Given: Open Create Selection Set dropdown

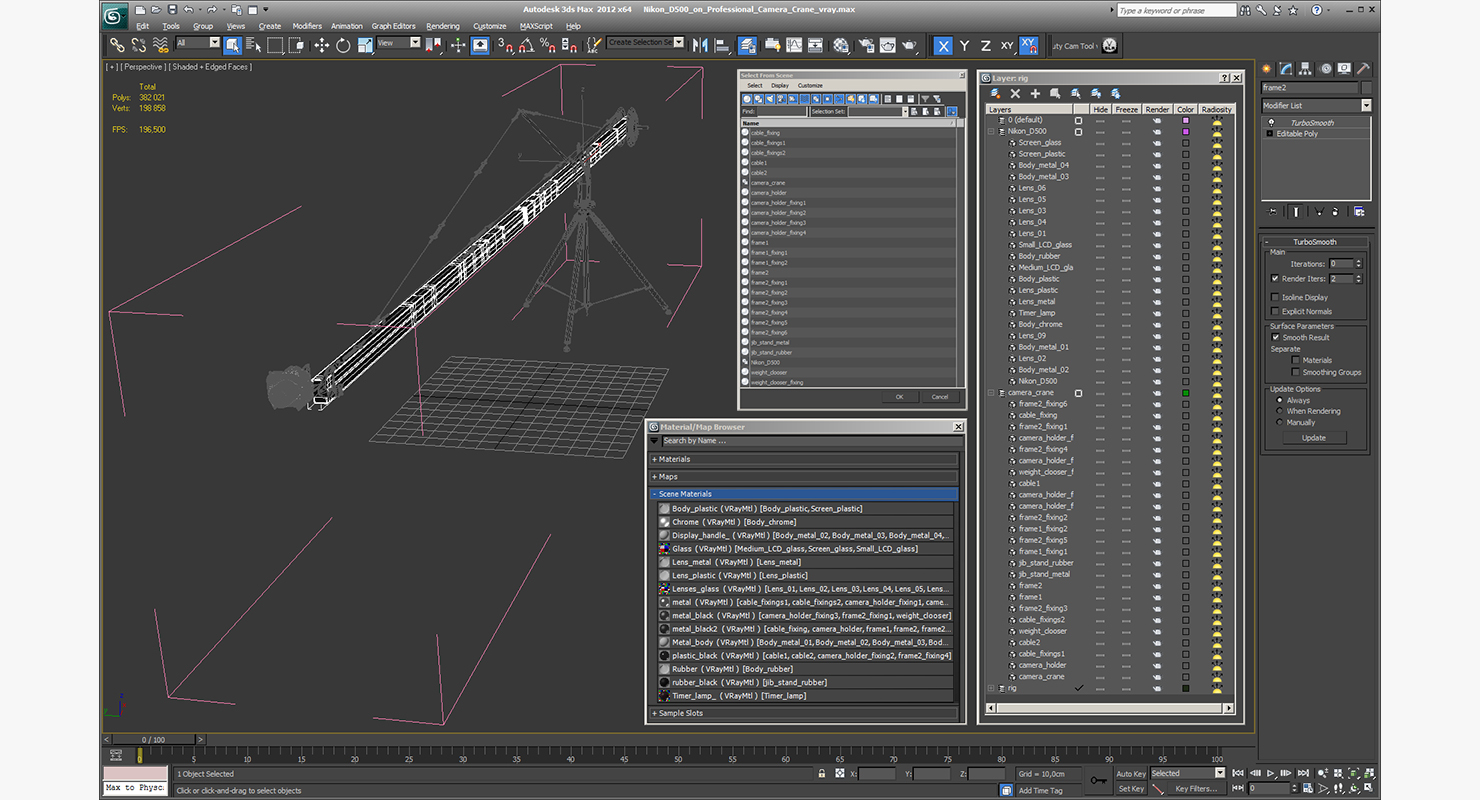Looking at the screenshot, I should point(646,43).
